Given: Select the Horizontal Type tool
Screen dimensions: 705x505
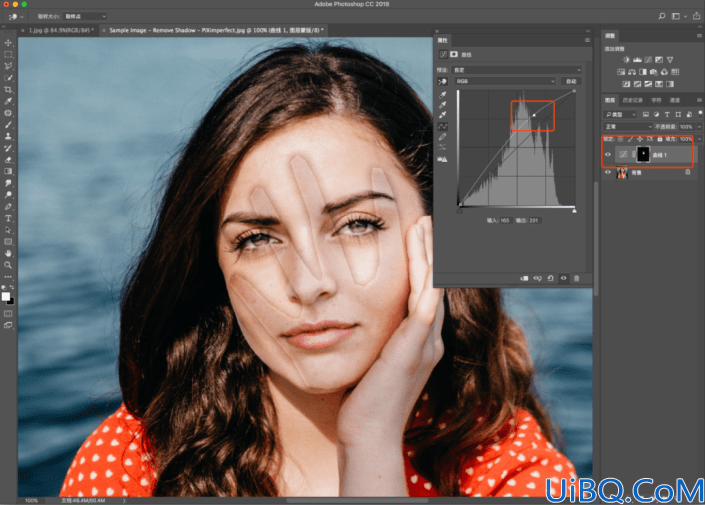Looking at the screenshot, I should 8,218.
